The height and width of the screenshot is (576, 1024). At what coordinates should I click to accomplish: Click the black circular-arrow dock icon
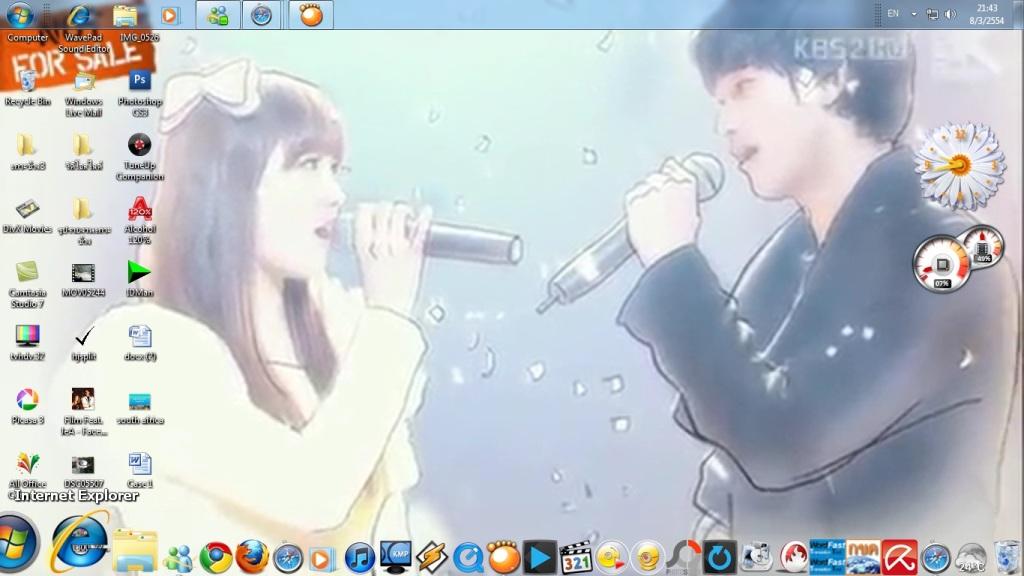[x=719, y=558]
